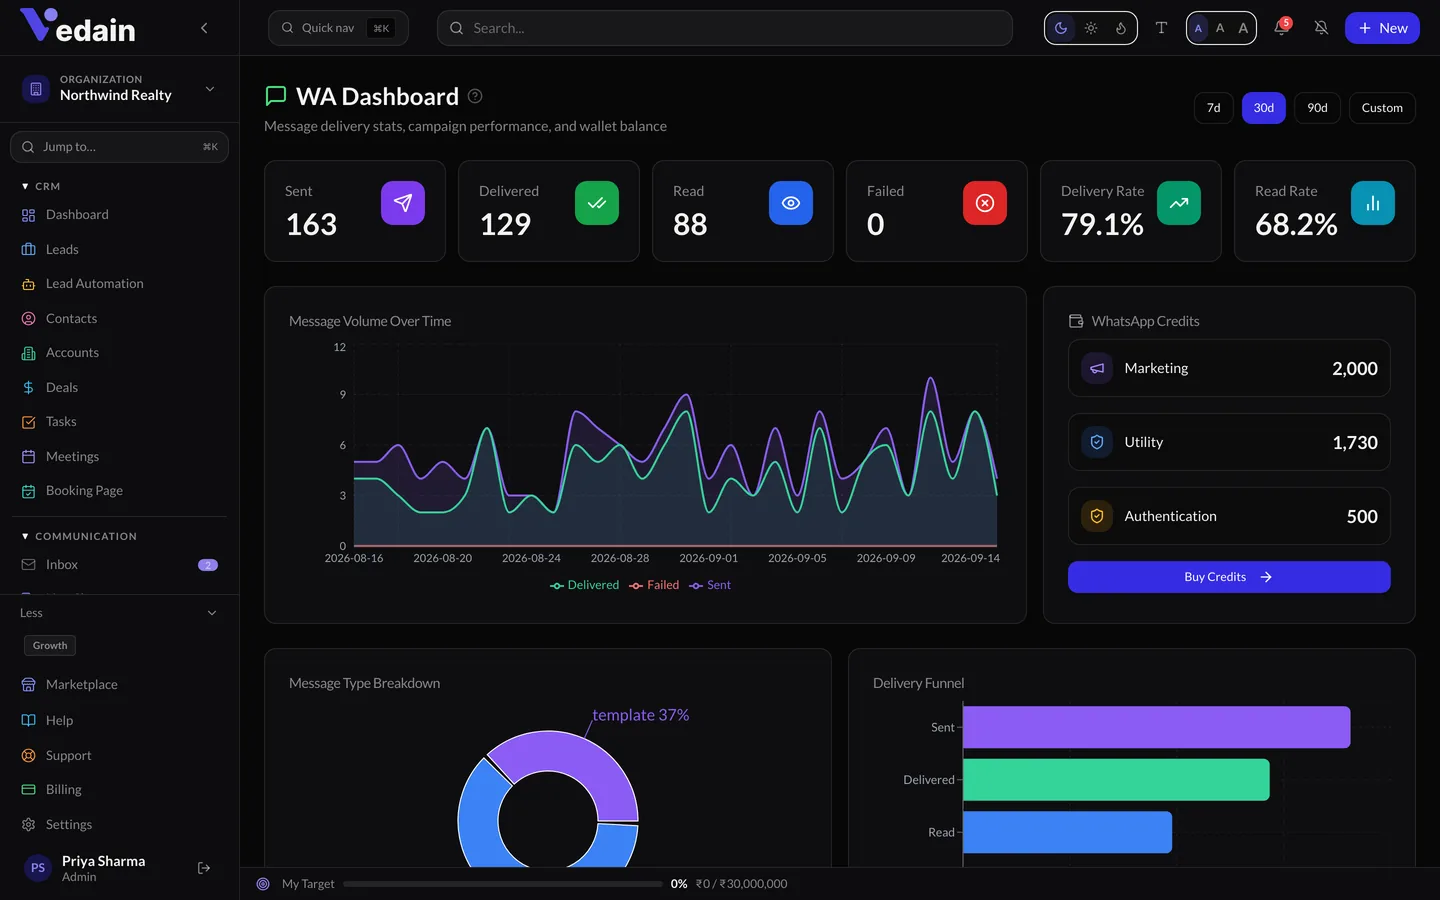This screenshot has height=900, width=1440.
Task: Collapse the sidebar with the chevron
Action: 204,28
